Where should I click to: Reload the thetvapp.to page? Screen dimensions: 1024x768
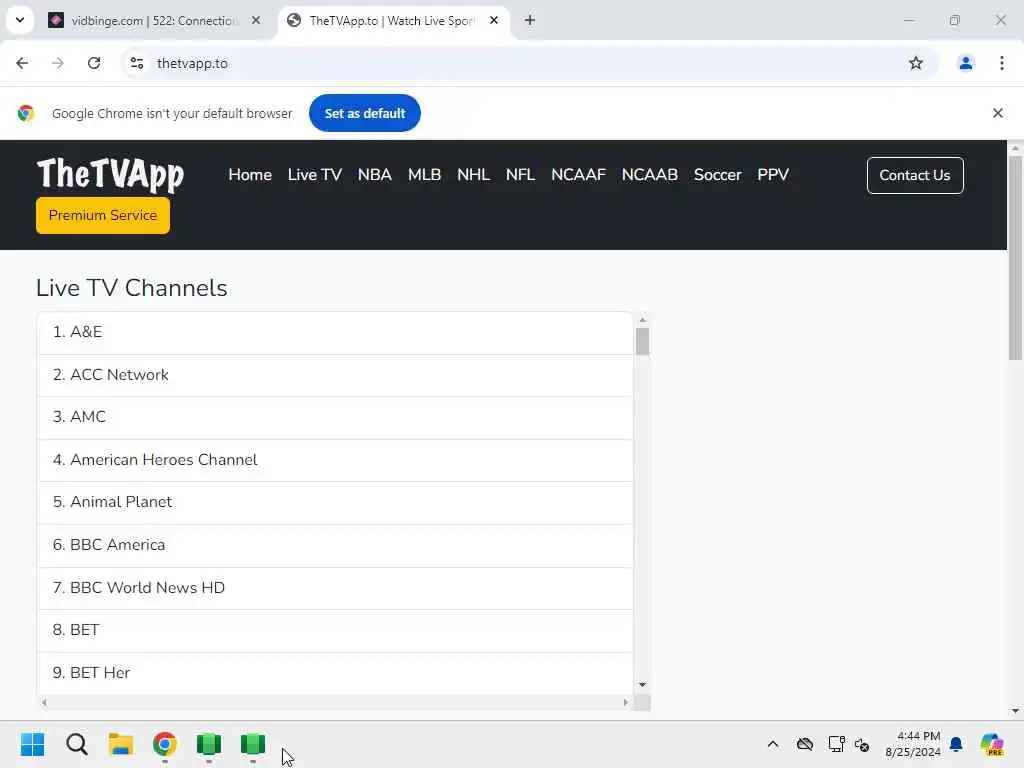pos(94,63)
